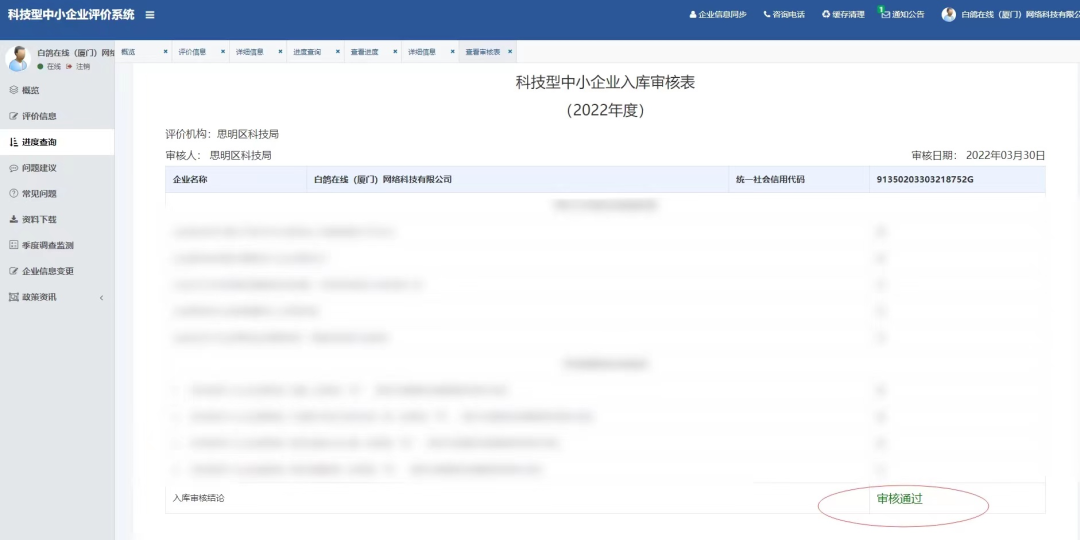
Task: Open 企业信息变更 in the sidebar
Action: click(x=47, y=271)
